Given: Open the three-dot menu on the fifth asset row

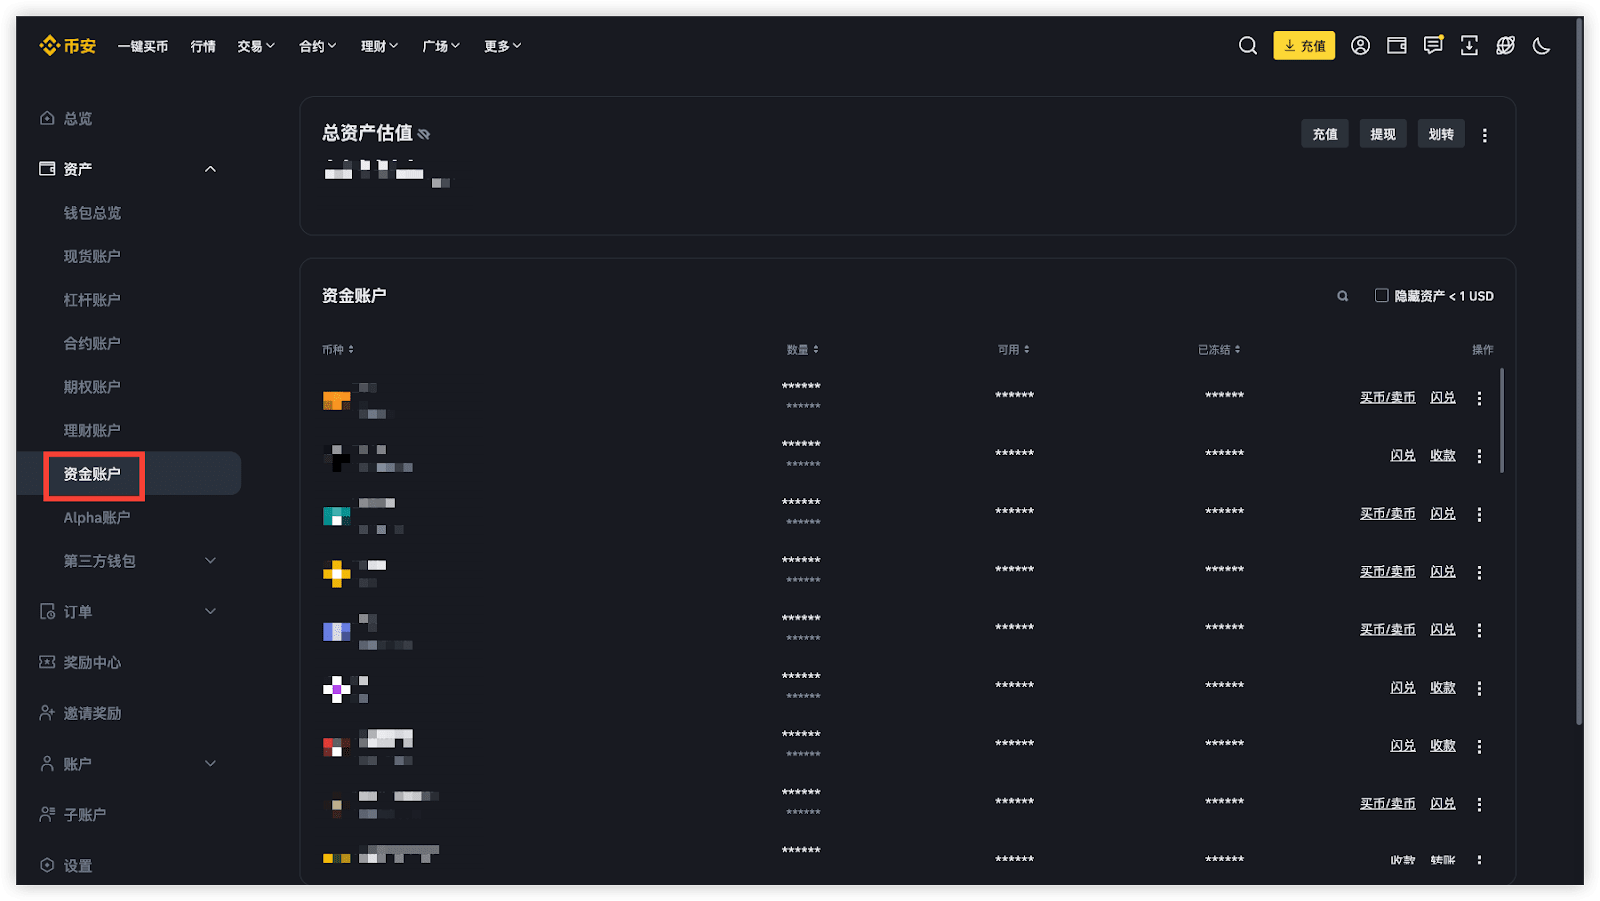Looking at the screenshot, I should [1479, 630].
